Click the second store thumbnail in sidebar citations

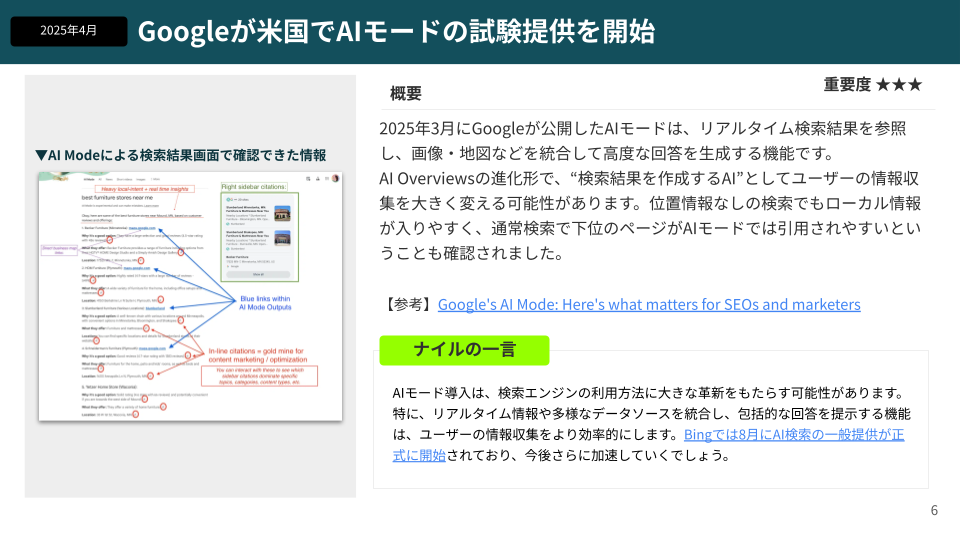(282, 240)
